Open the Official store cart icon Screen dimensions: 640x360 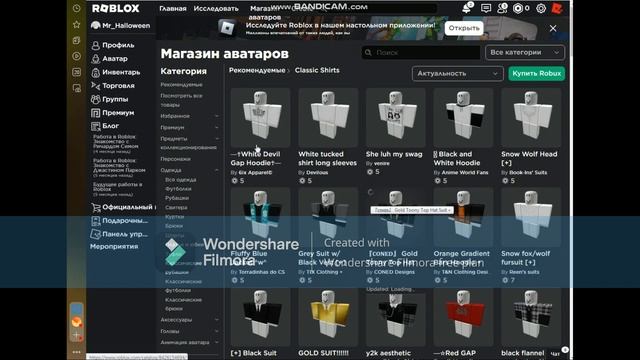(x=96, y=207)
